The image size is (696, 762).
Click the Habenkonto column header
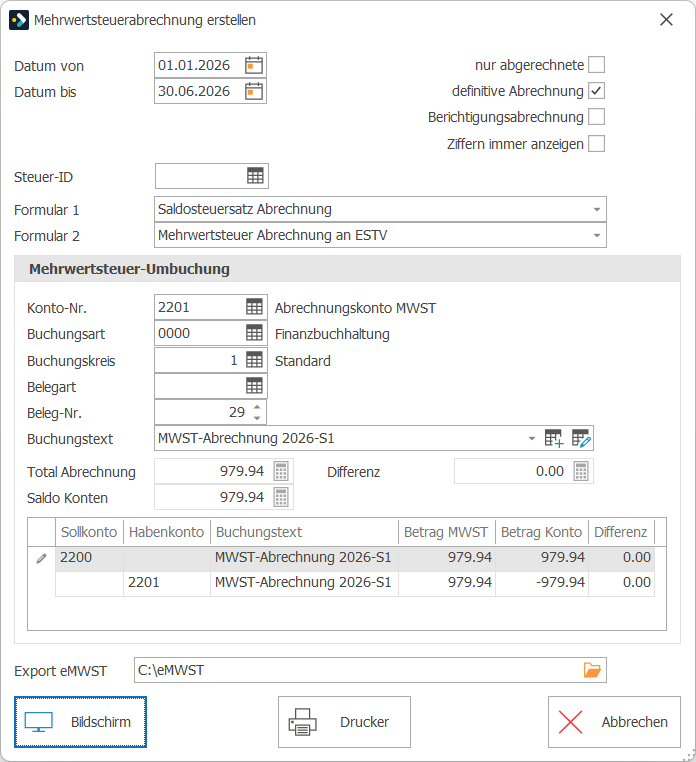167,532
